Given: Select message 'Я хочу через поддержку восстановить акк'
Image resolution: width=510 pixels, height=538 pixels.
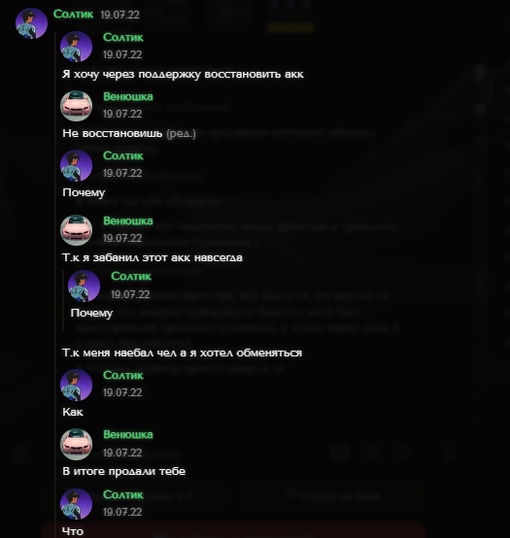Looking at the screenshot, I should coord(183,74).
